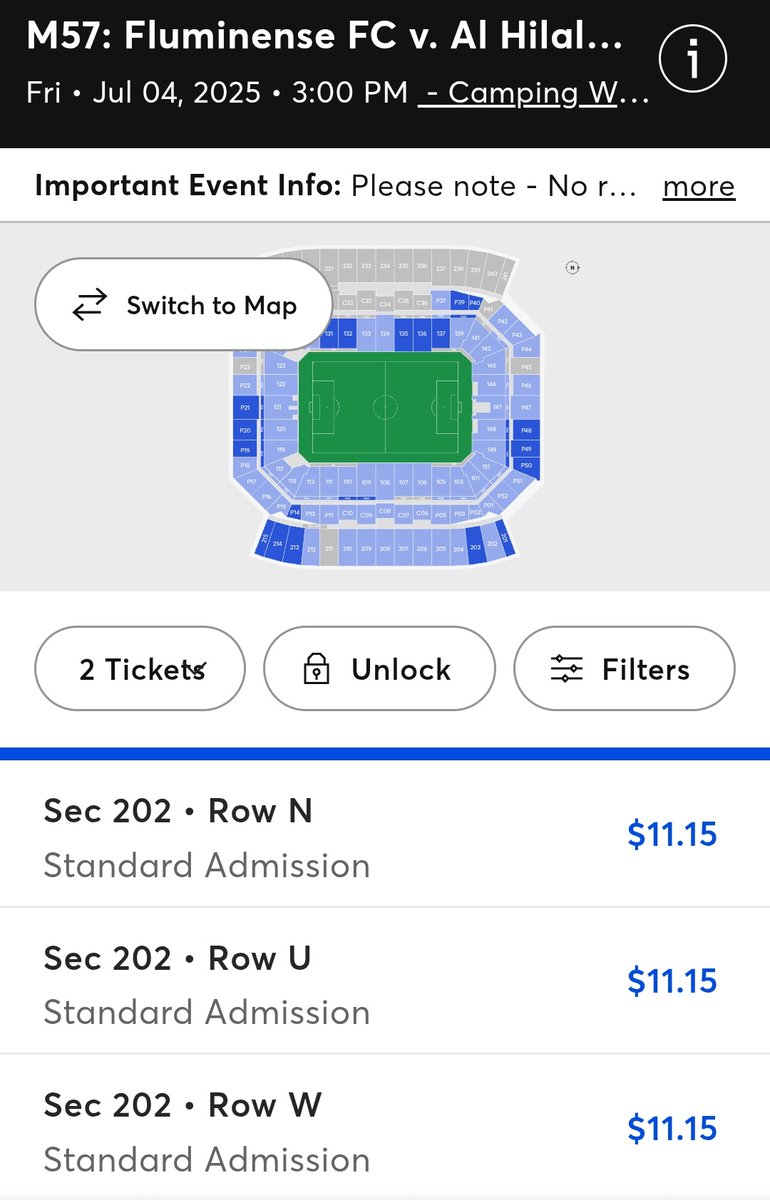Open the Camping World venue link
Screen dimensions: 770x1200
[533, 94]
